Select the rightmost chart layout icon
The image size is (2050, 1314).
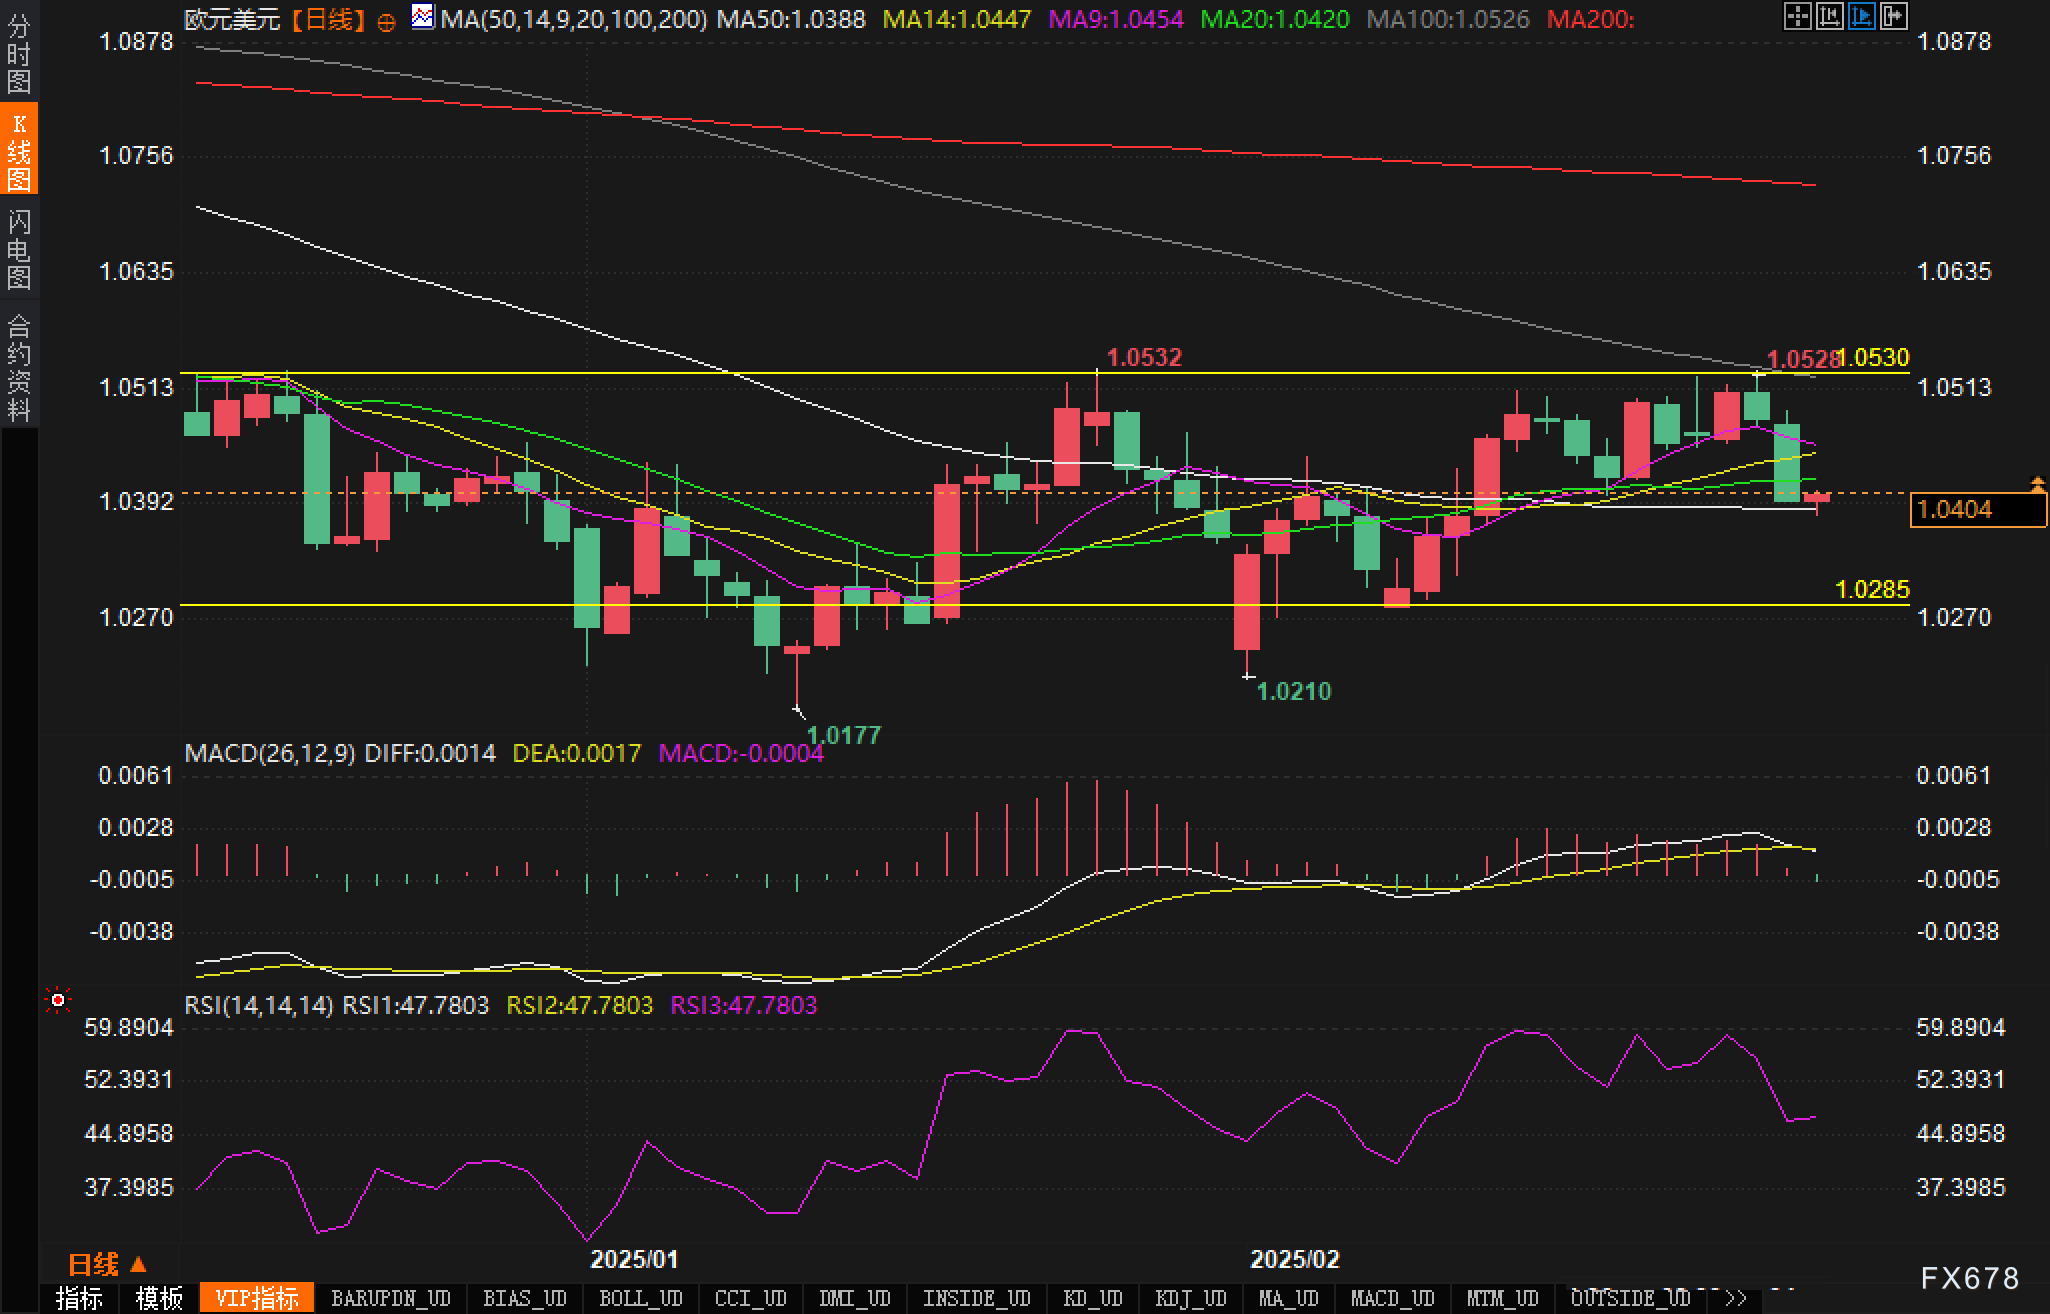click(1893, 16)
